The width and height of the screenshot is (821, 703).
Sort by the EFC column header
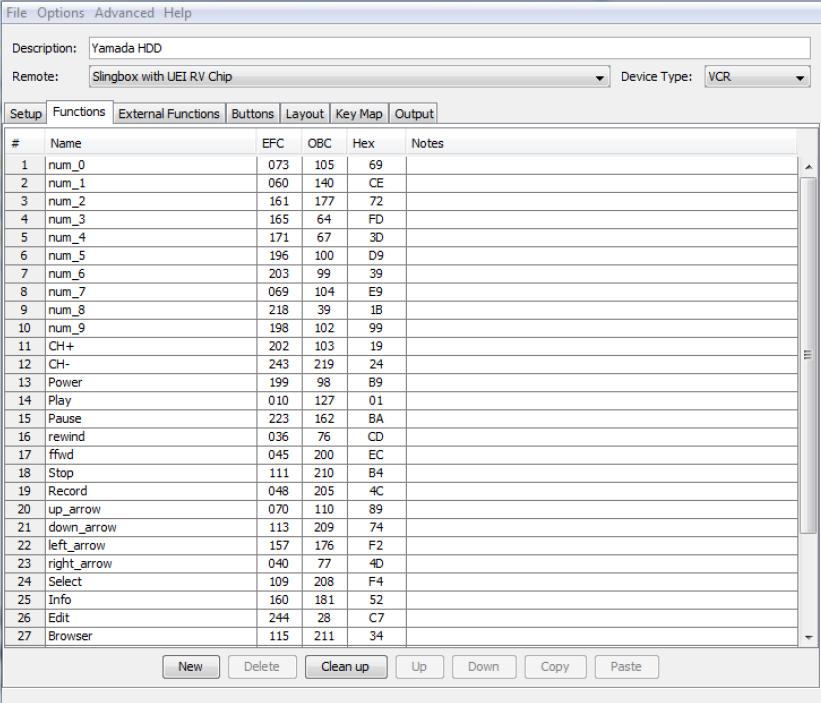point(273,143)
